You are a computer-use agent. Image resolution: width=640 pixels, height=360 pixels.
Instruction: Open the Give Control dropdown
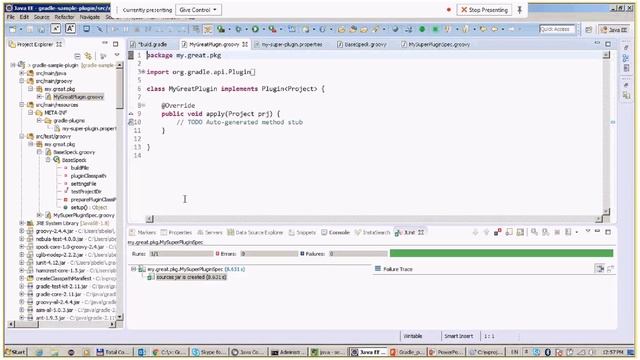coord(198,10)
